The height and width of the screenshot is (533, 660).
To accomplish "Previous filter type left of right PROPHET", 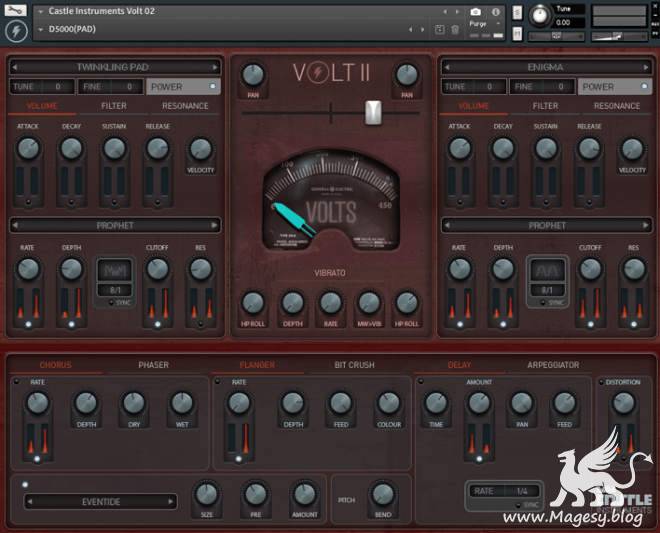I will 447,225.
